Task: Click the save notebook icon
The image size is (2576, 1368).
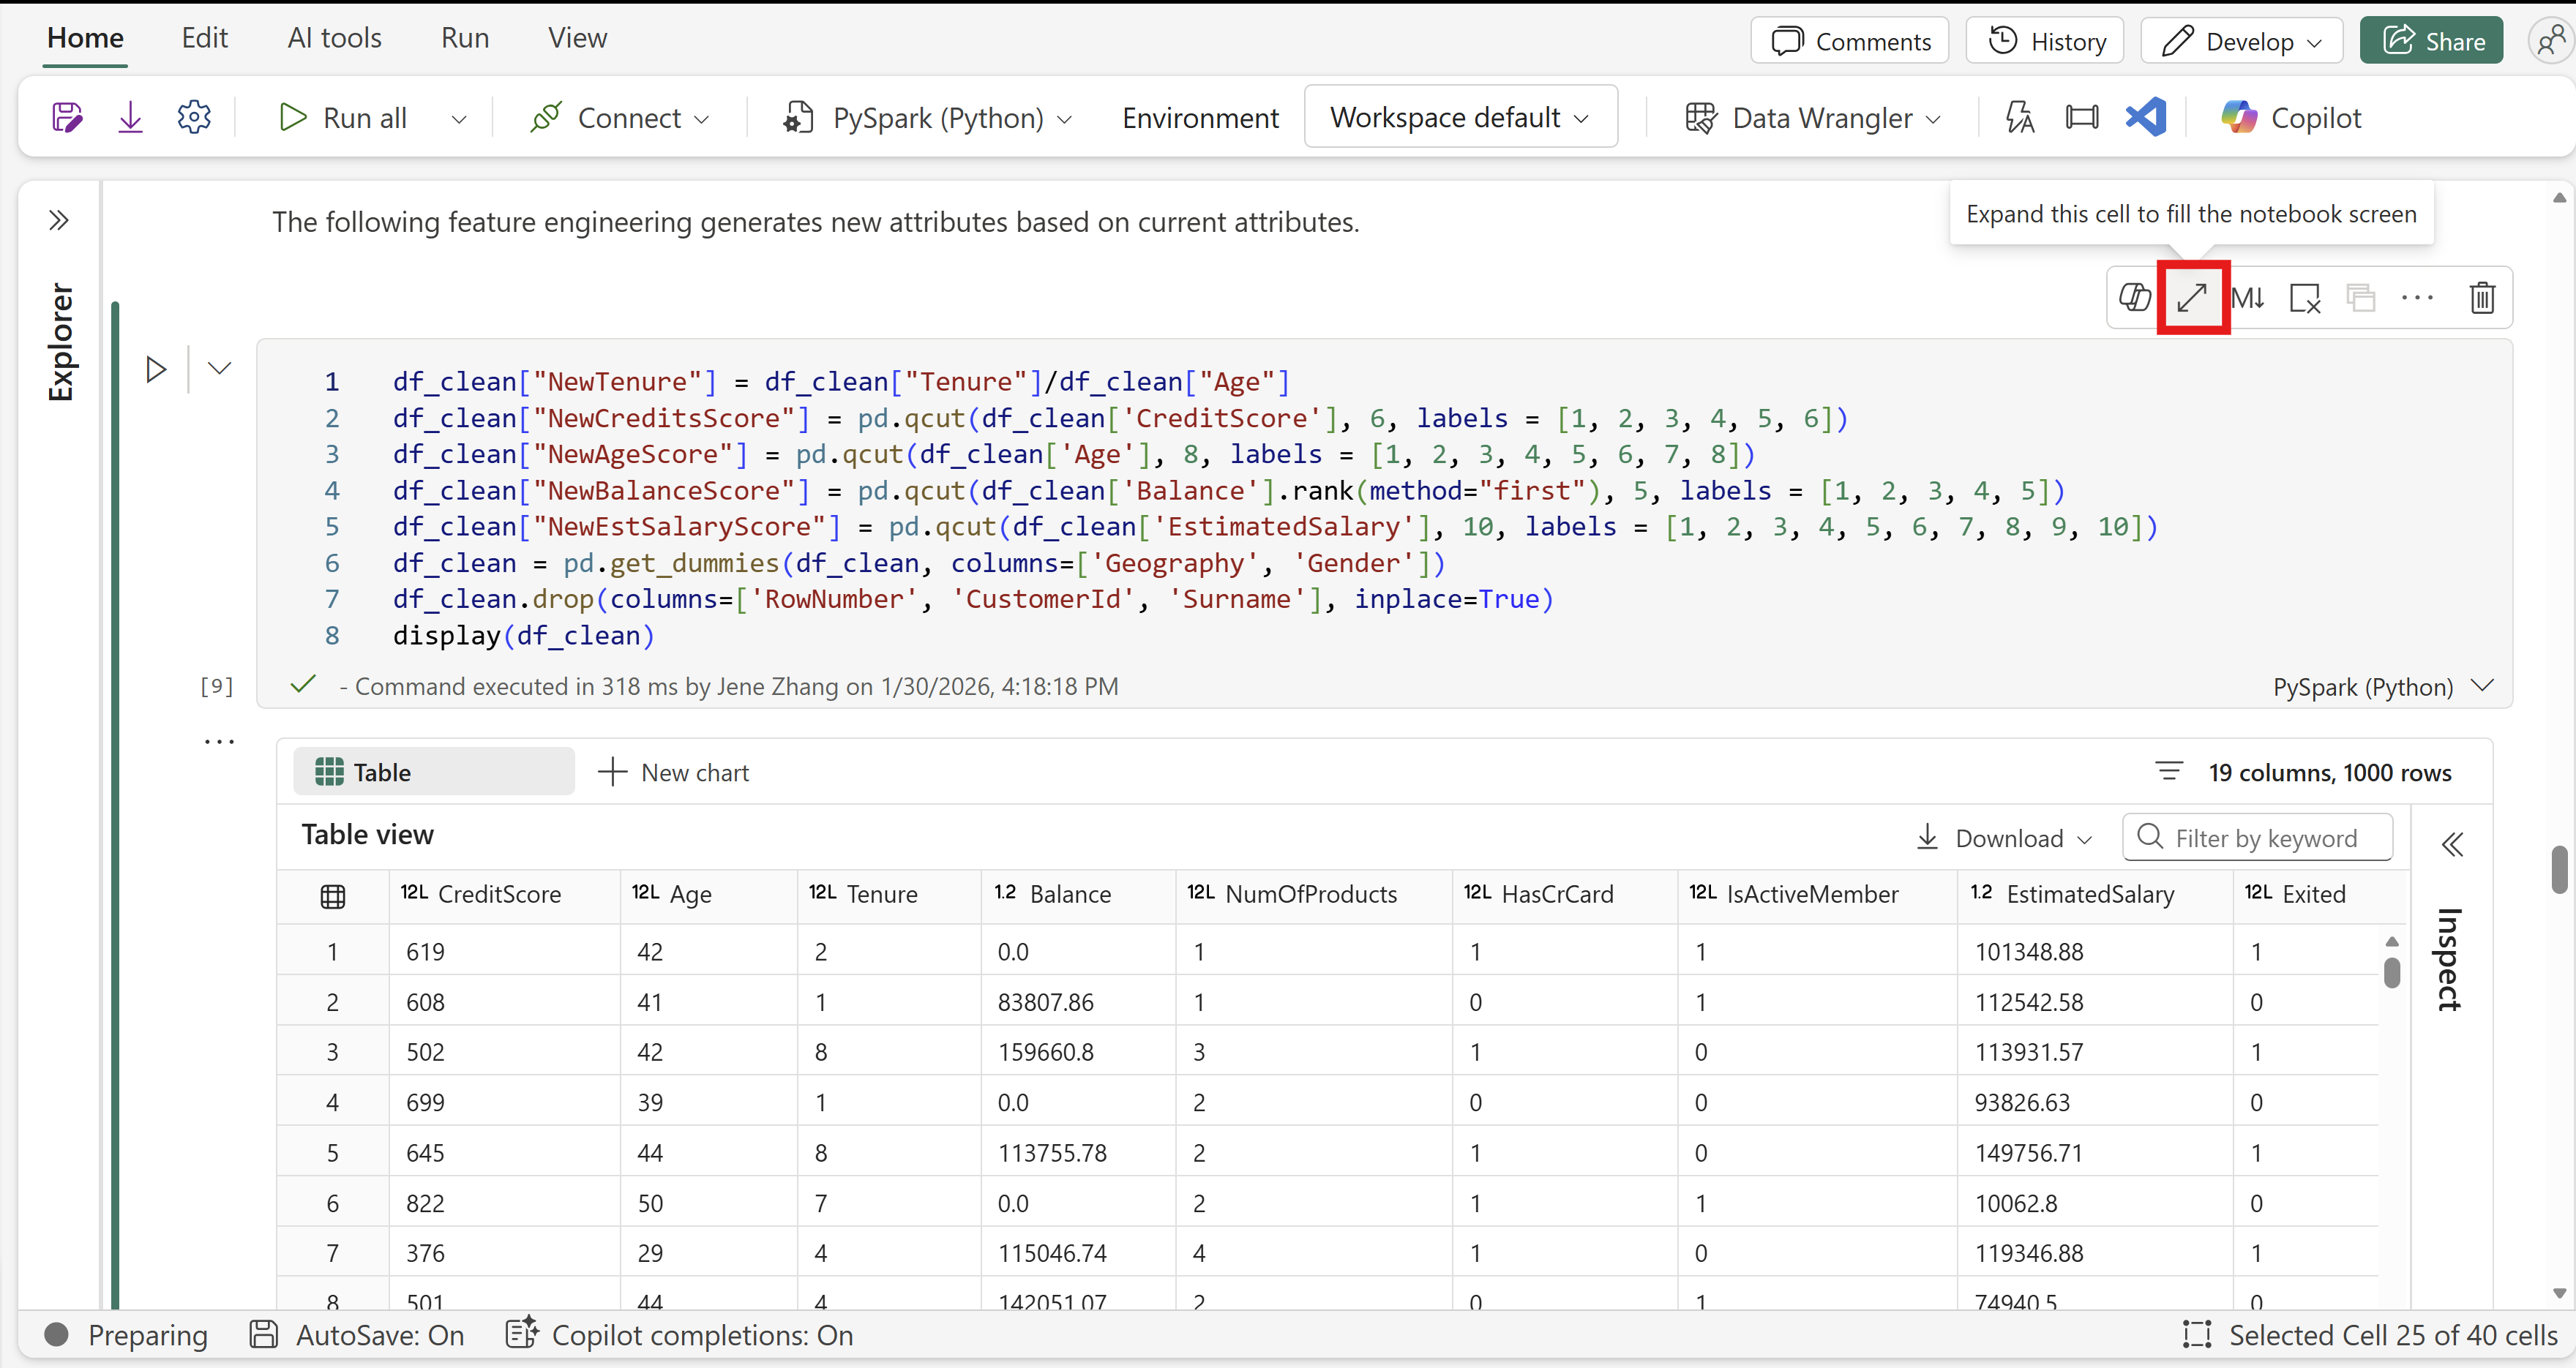Action: [x=66, y=118]
